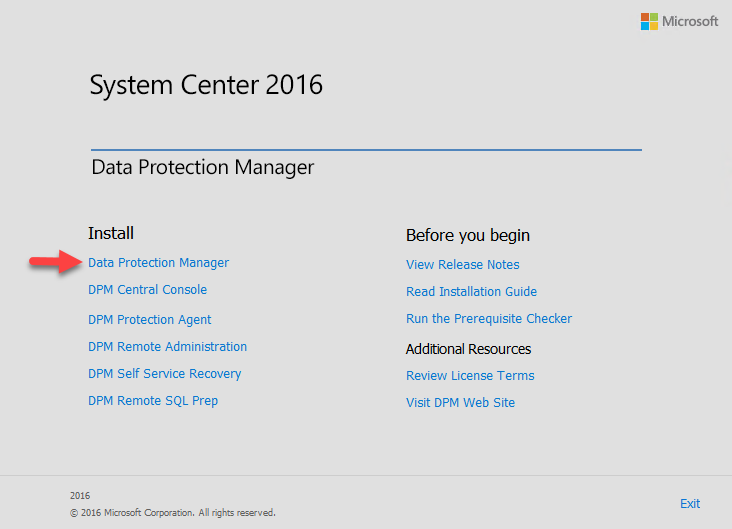View Release Notes link
Image resolution: width=732 pixels, height=529 pixels.
coord(463,265)
